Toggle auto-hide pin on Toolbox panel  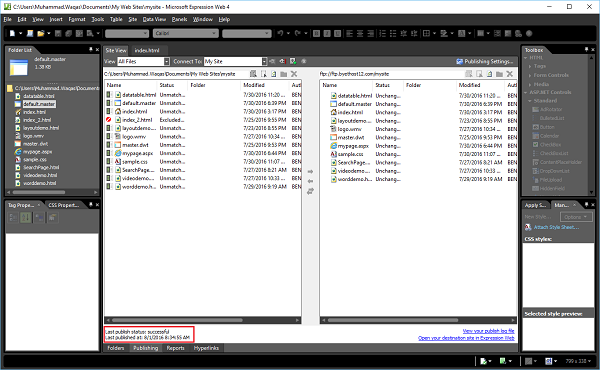(x=586, y=50)
